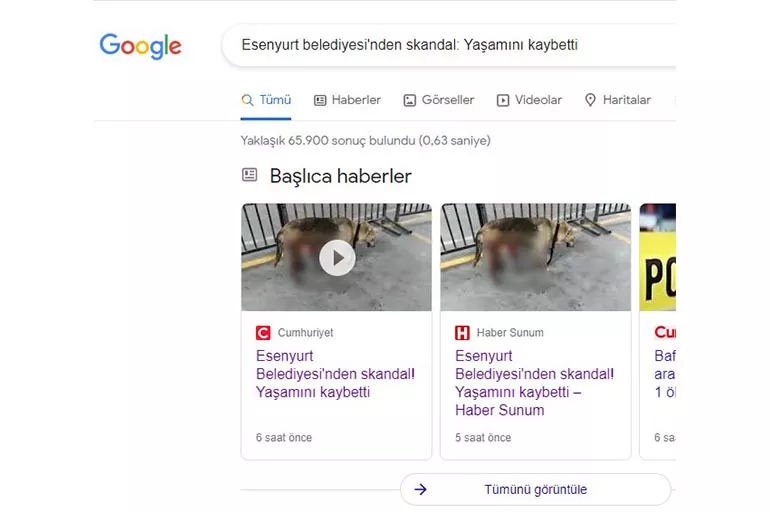Open the Cumhuriyet article headline link
This screenshot has height=512, width=770.
[x=335, y=374]
